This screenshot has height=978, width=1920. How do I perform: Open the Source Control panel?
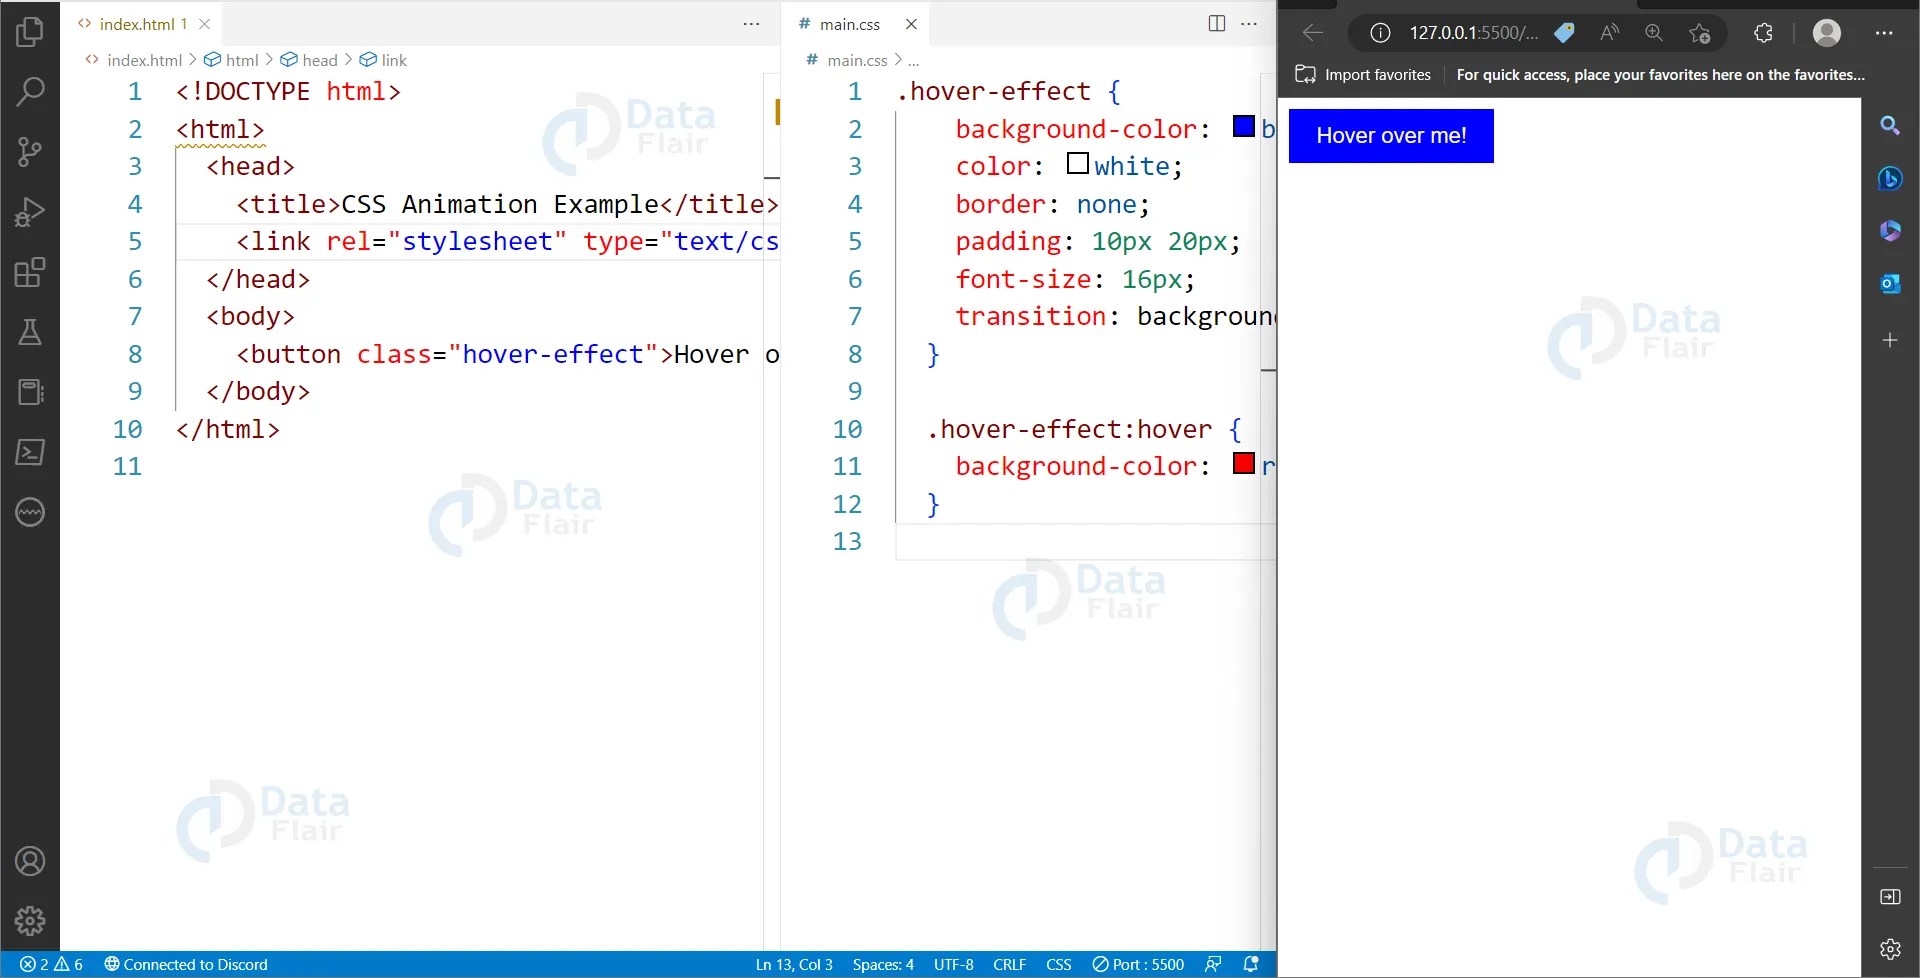point(30,151)
